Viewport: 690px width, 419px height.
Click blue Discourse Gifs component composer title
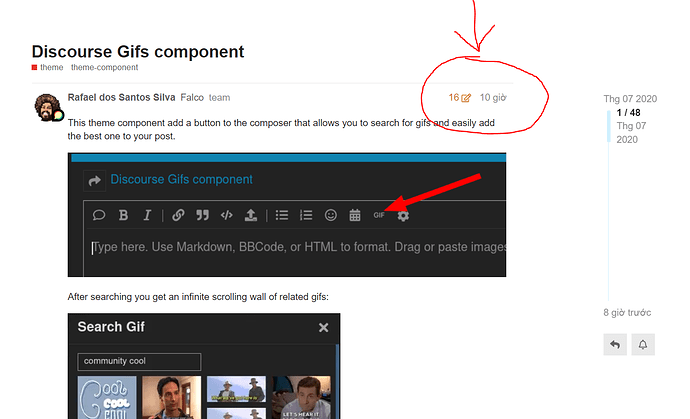click(x=181, y=179)
